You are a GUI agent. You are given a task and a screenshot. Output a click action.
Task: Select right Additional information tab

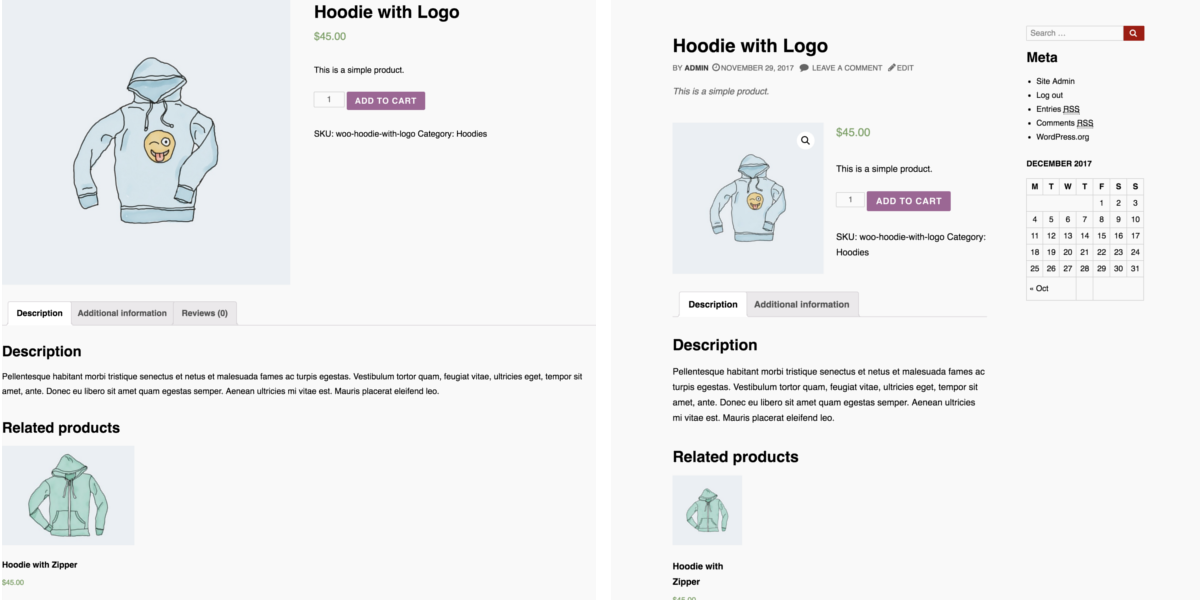click(x=802, y=304)
